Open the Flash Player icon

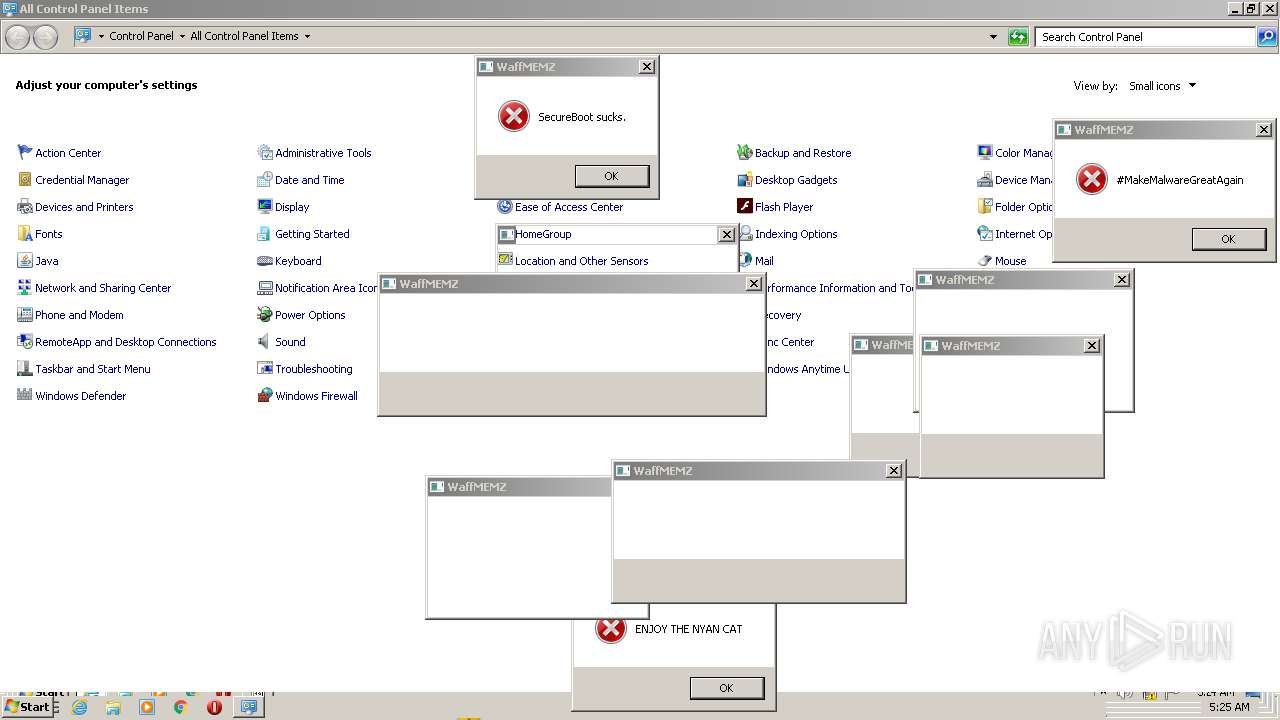(x=745, y=207)
